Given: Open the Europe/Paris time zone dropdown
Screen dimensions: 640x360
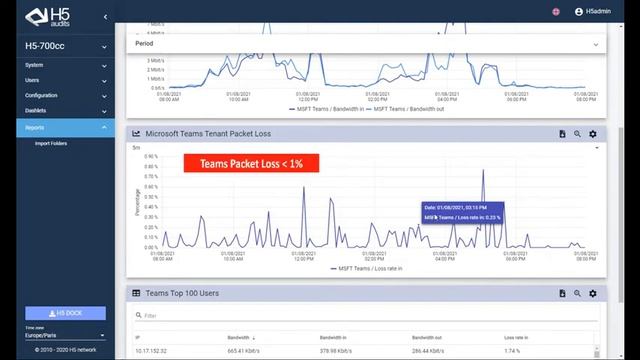Looking at the screenshot, I should point(65,336).
